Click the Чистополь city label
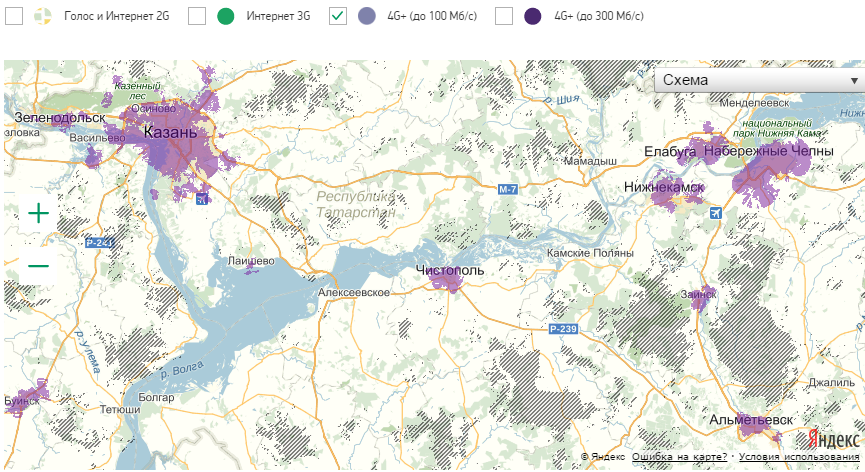Viewport: 865px width, 472px height. [x=450, y=270]
